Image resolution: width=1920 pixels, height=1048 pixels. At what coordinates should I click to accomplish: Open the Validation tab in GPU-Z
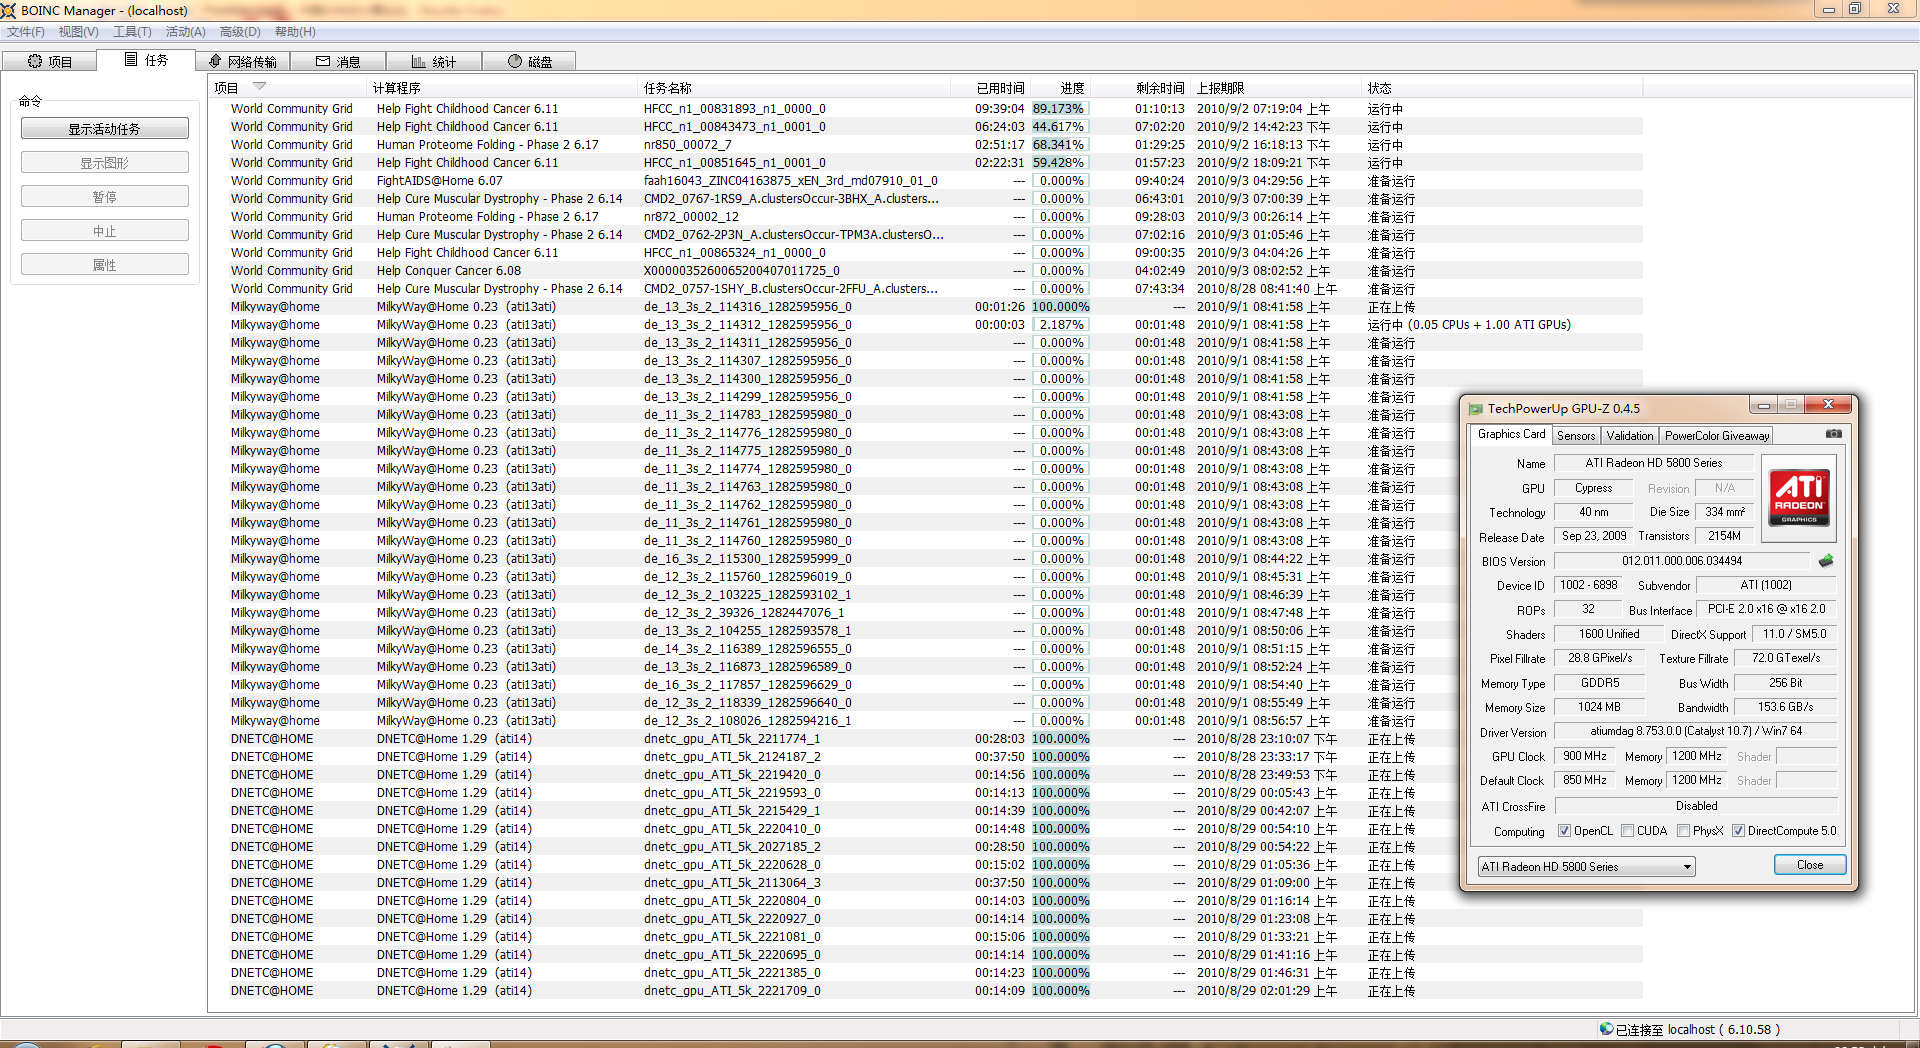(x=1630, y=436)
